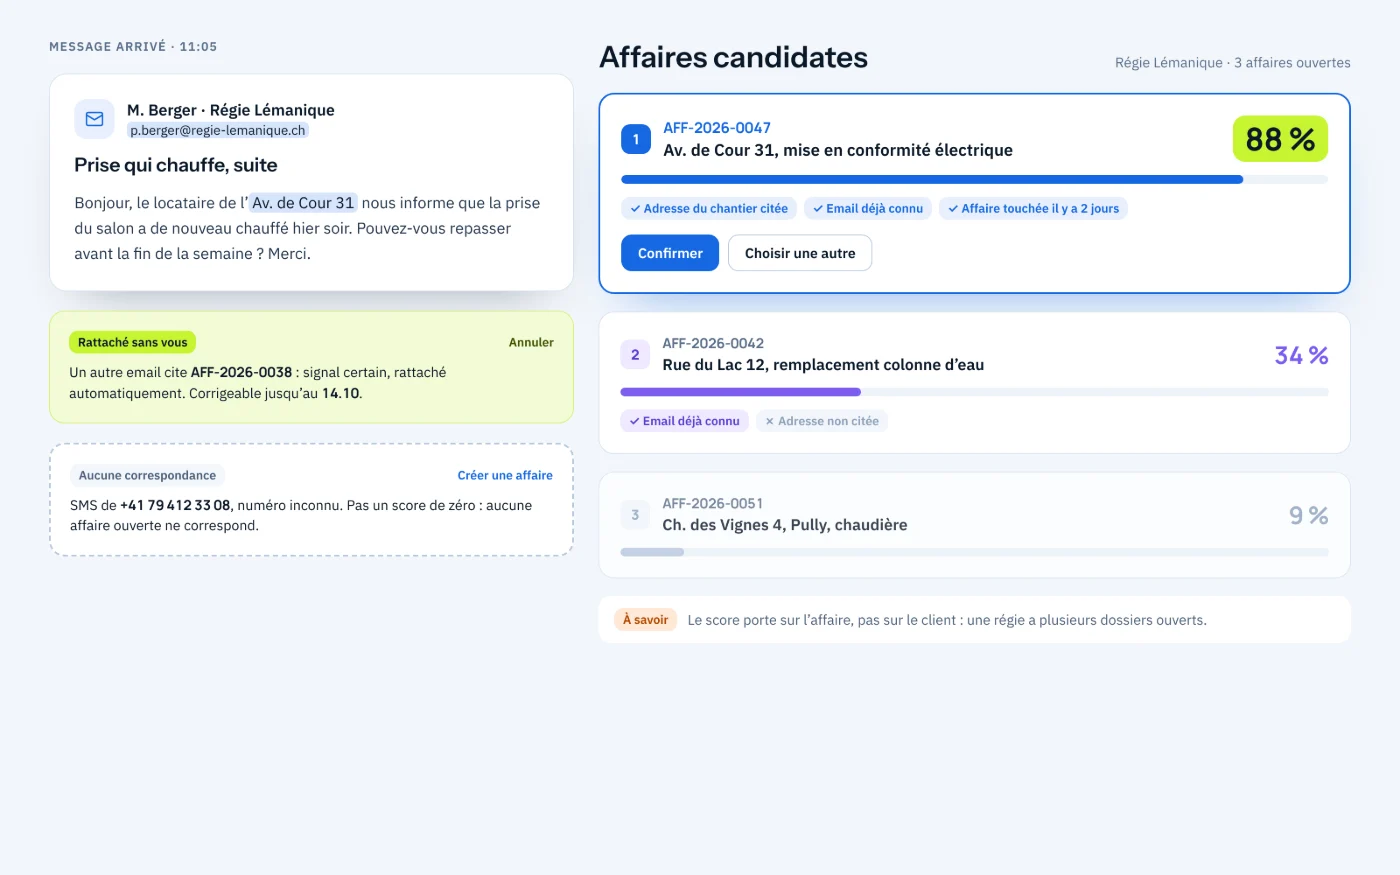
Task: Click the rank 1 badge on AFF-2026-0047
Action: coord(636,139)
